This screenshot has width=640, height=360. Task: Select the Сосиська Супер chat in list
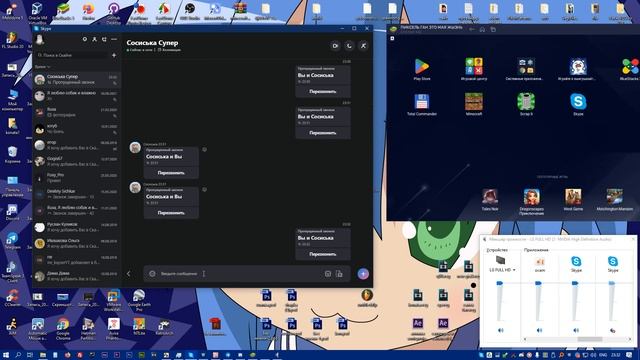click(x=76, y=79)
